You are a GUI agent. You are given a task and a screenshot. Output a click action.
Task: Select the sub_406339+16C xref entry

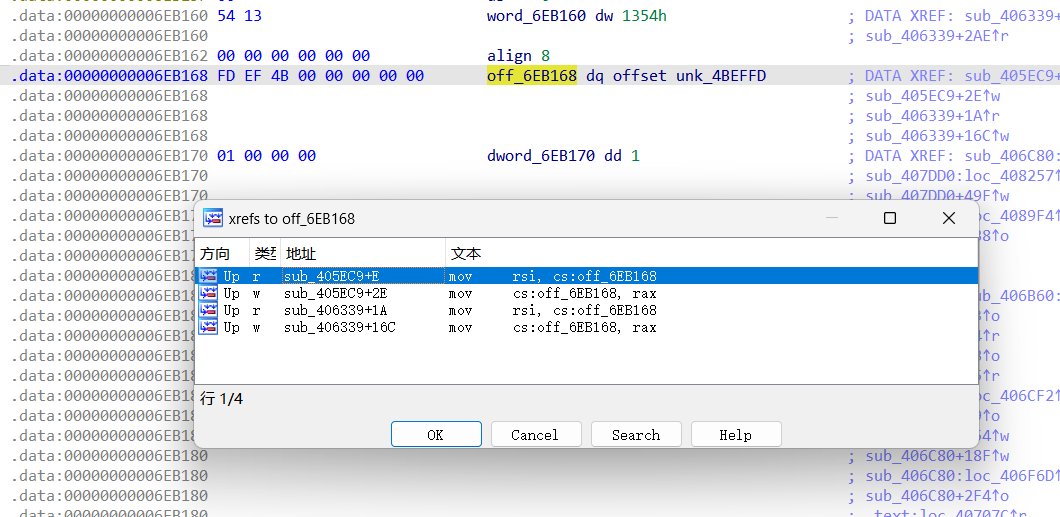click(340, 327)
